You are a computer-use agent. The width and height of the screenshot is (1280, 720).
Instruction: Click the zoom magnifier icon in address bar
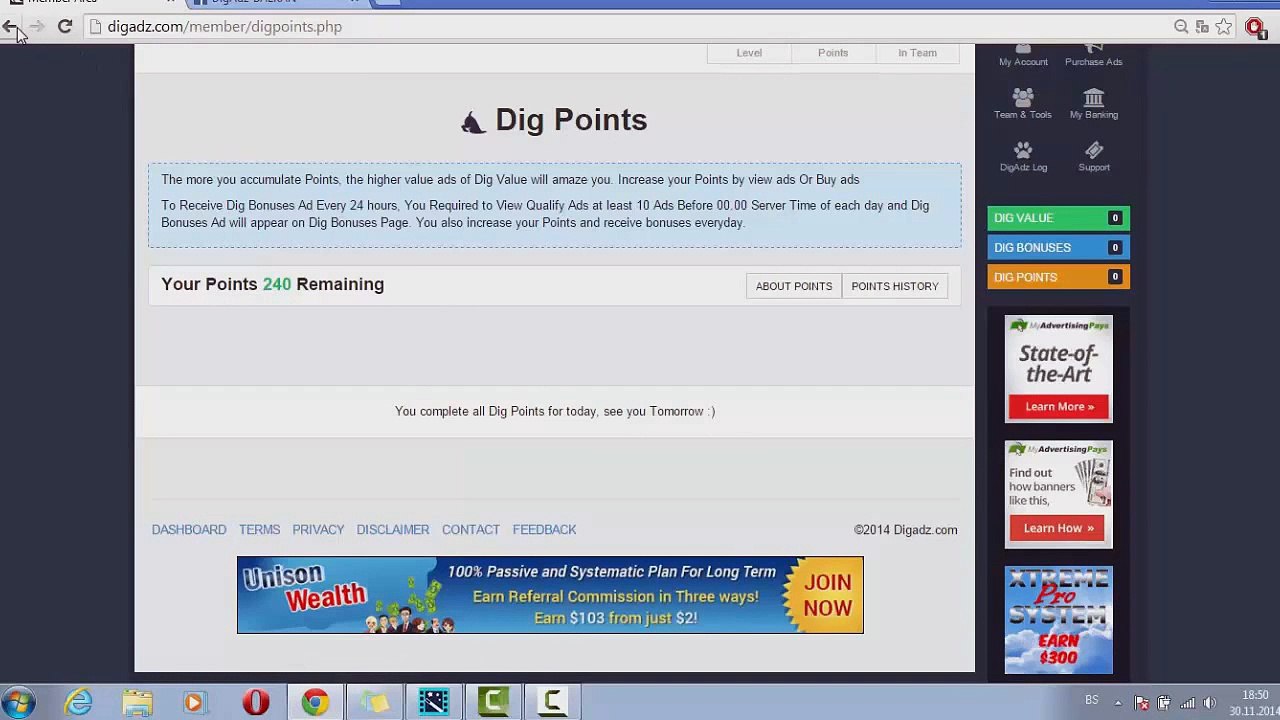1181,27
